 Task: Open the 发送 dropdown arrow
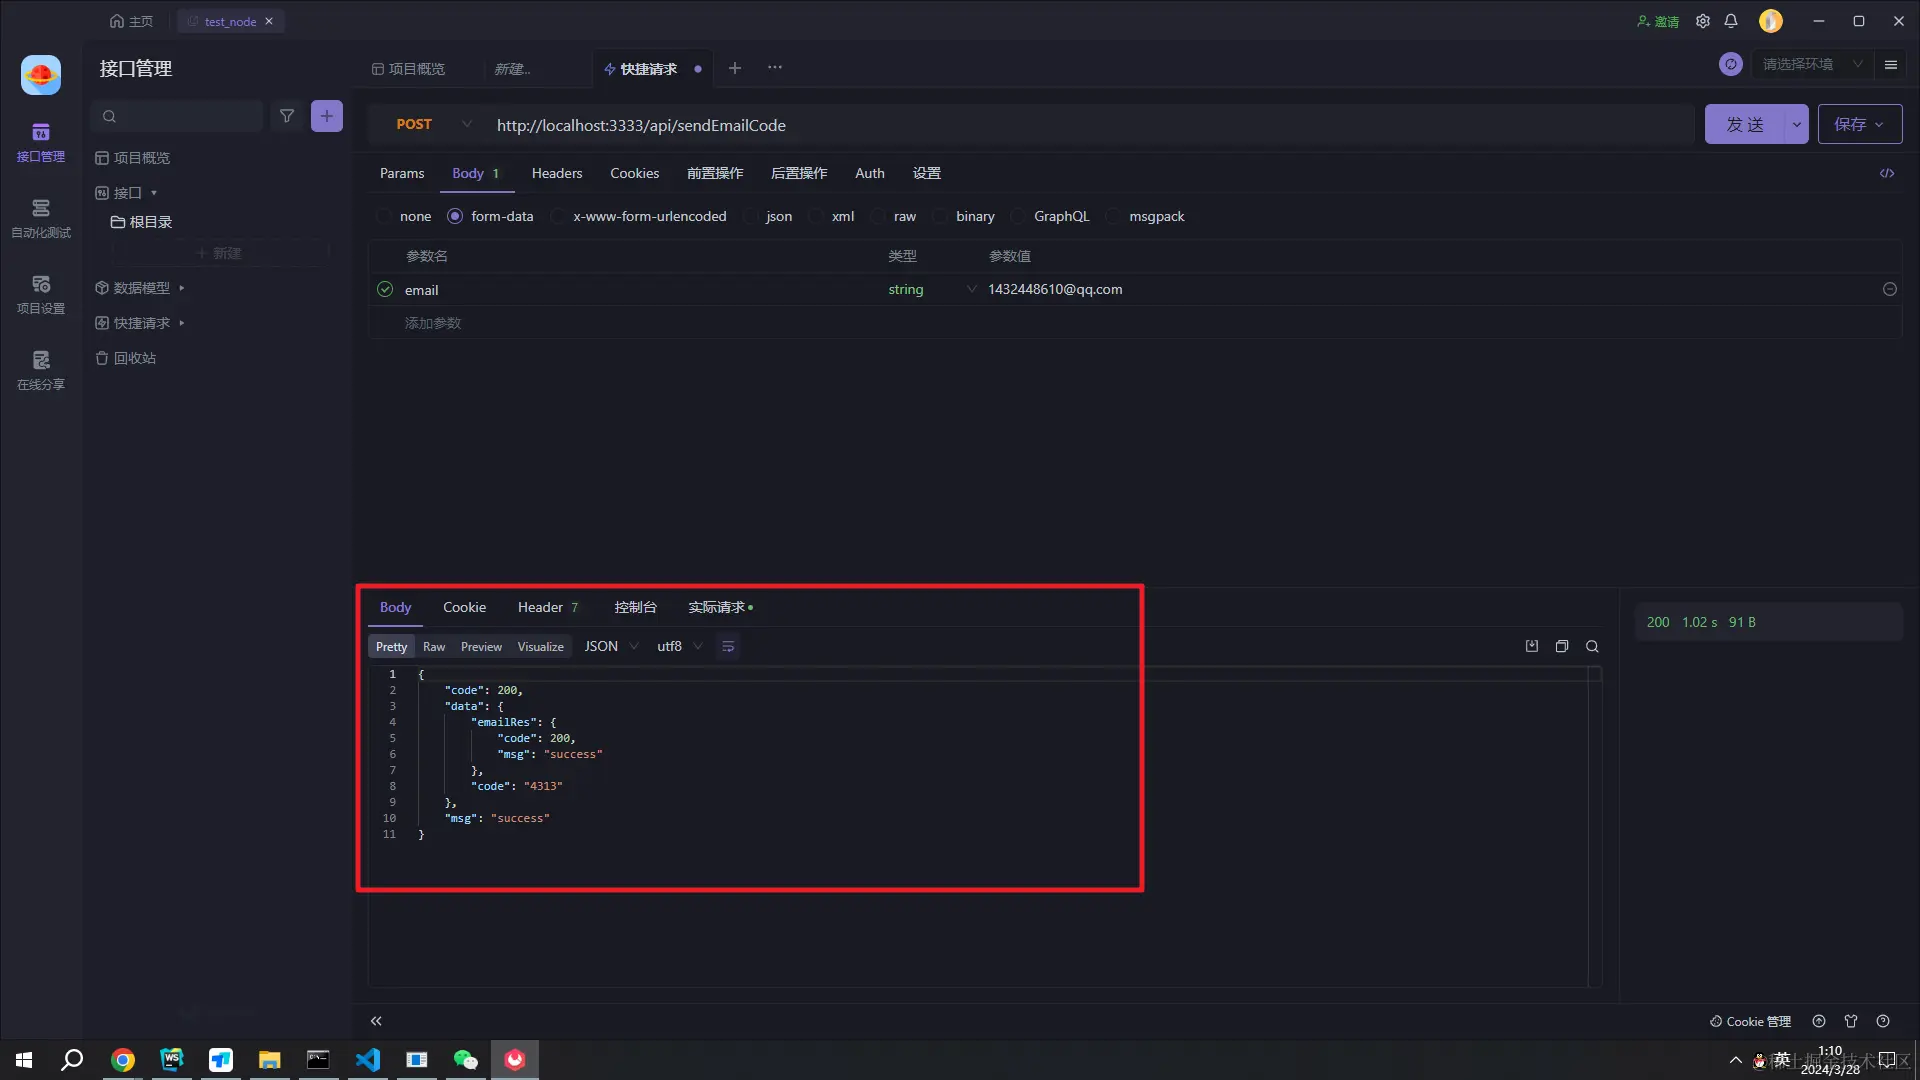click(x=1797, y=125)
